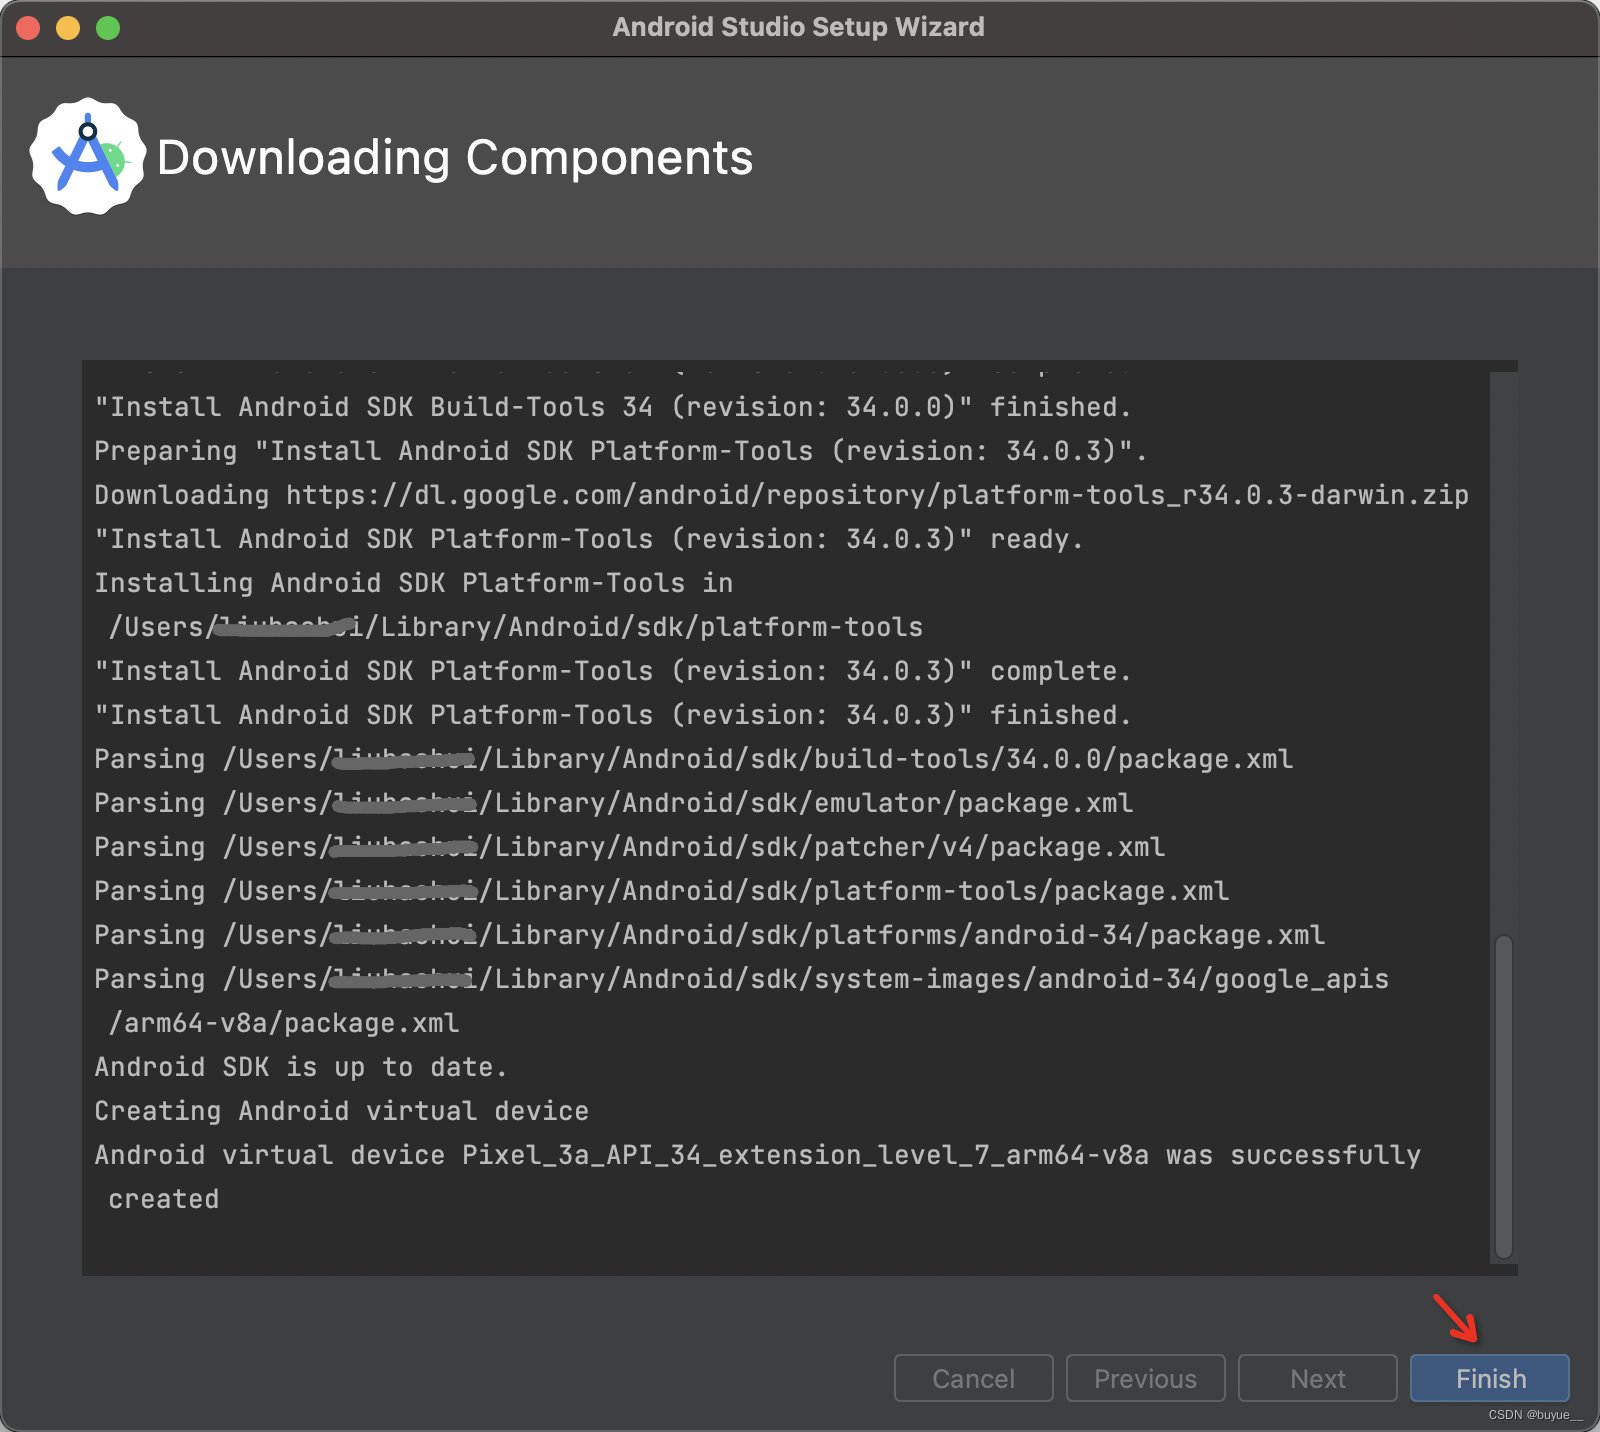1600x1432 pixels.
Task: Click the Cancel button
Action: click(x=973, y=1378)
